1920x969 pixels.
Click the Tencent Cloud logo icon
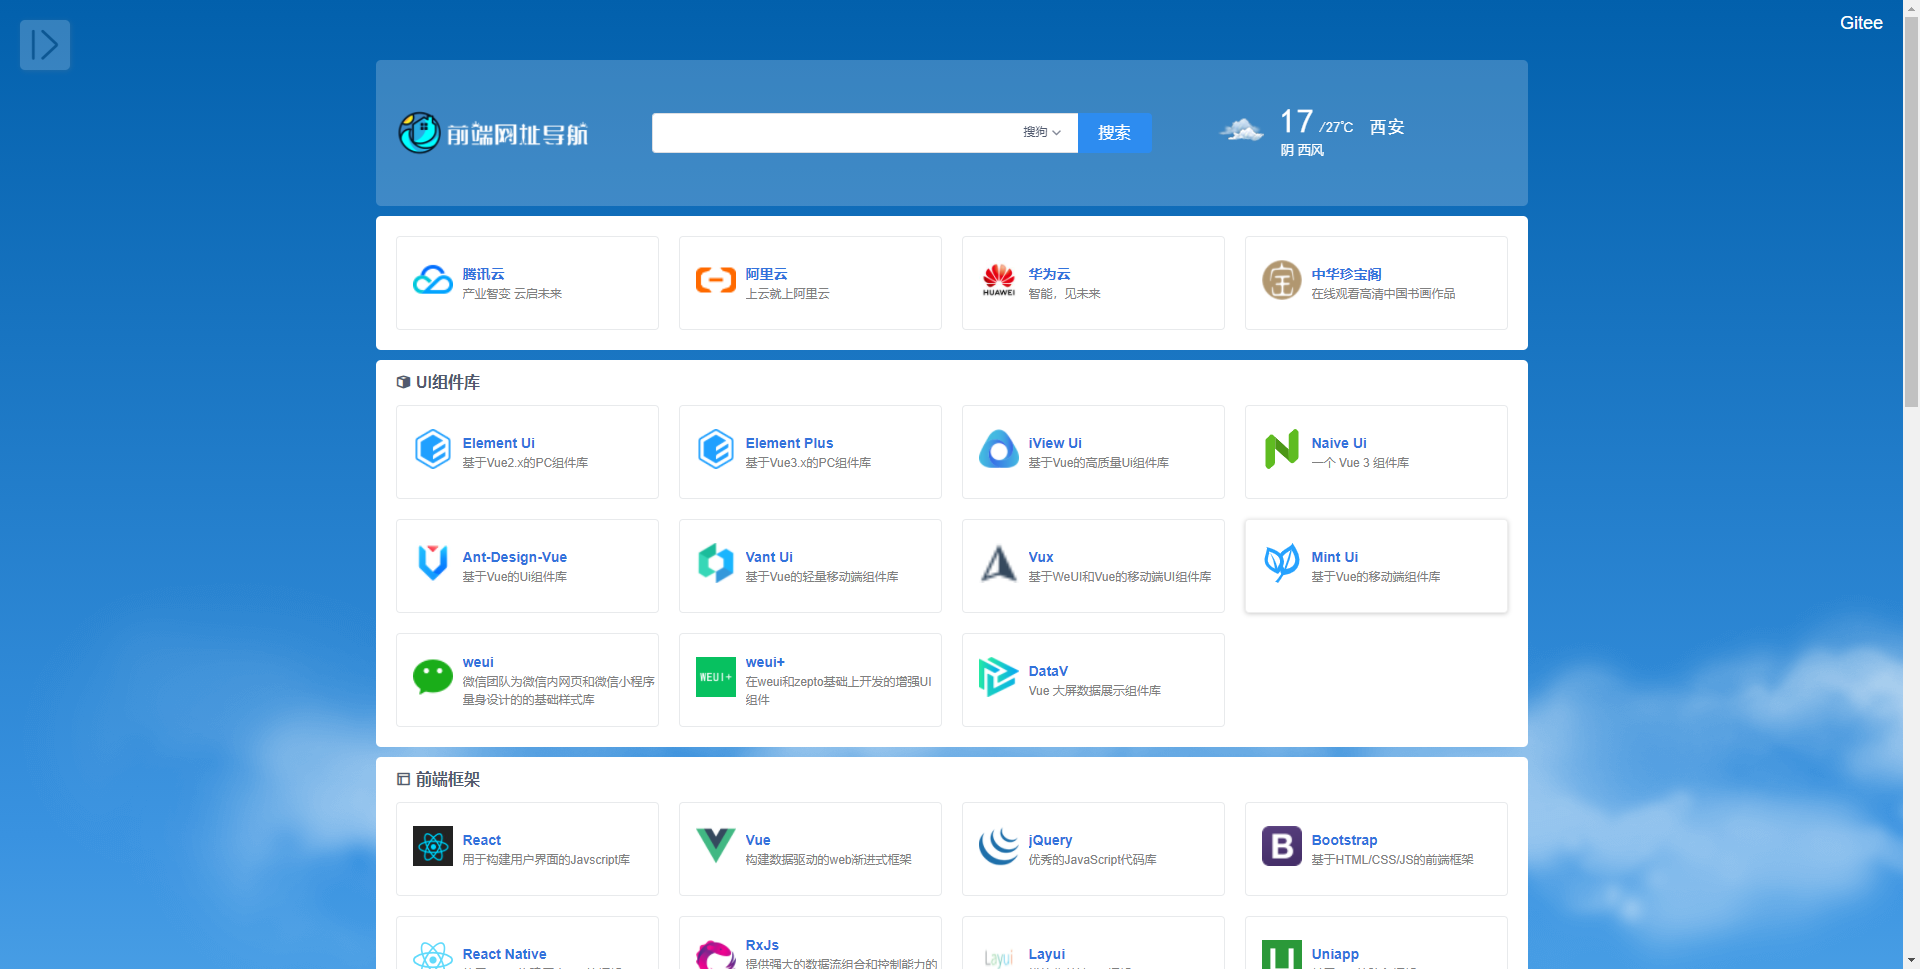click(x=433, y=281)
